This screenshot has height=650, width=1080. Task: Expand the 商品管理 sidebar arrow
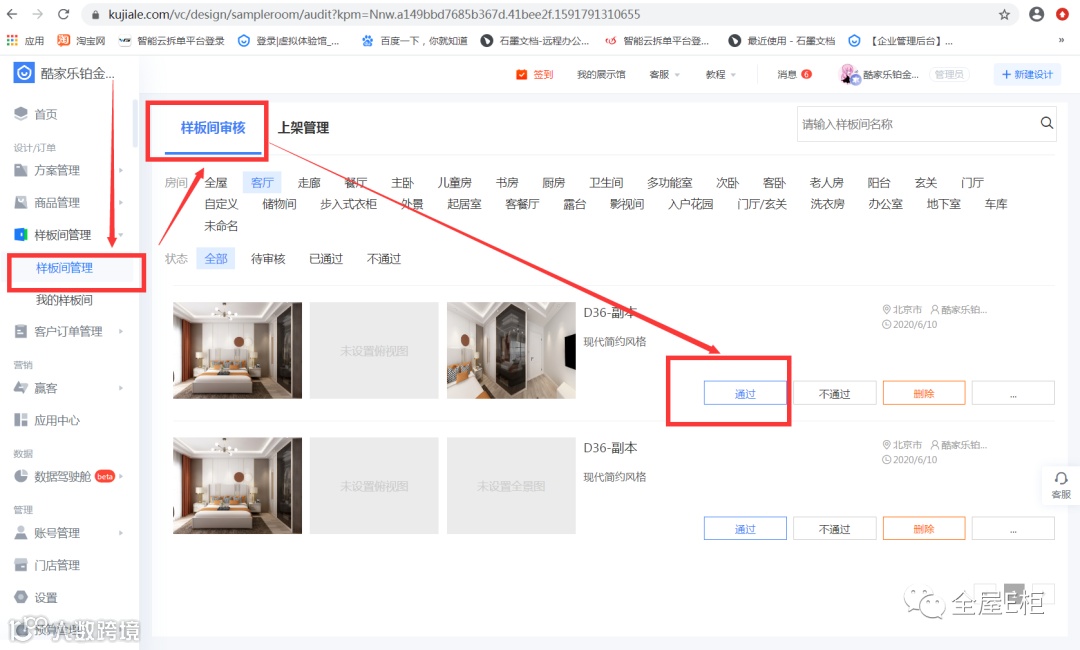121,202
